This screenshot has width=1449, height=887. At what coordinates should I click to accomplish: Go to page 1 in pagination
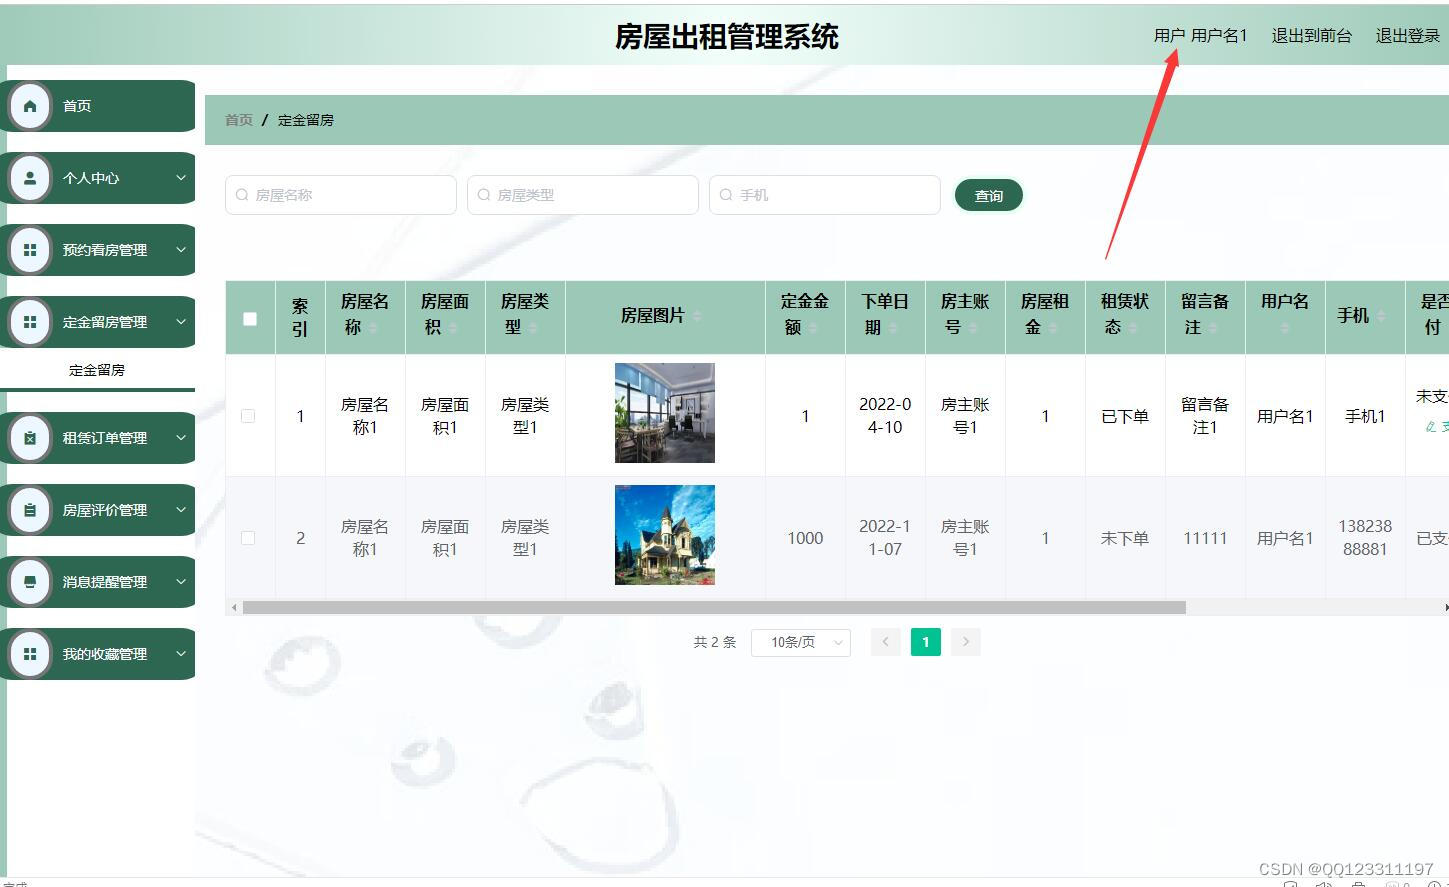[926, 642]
